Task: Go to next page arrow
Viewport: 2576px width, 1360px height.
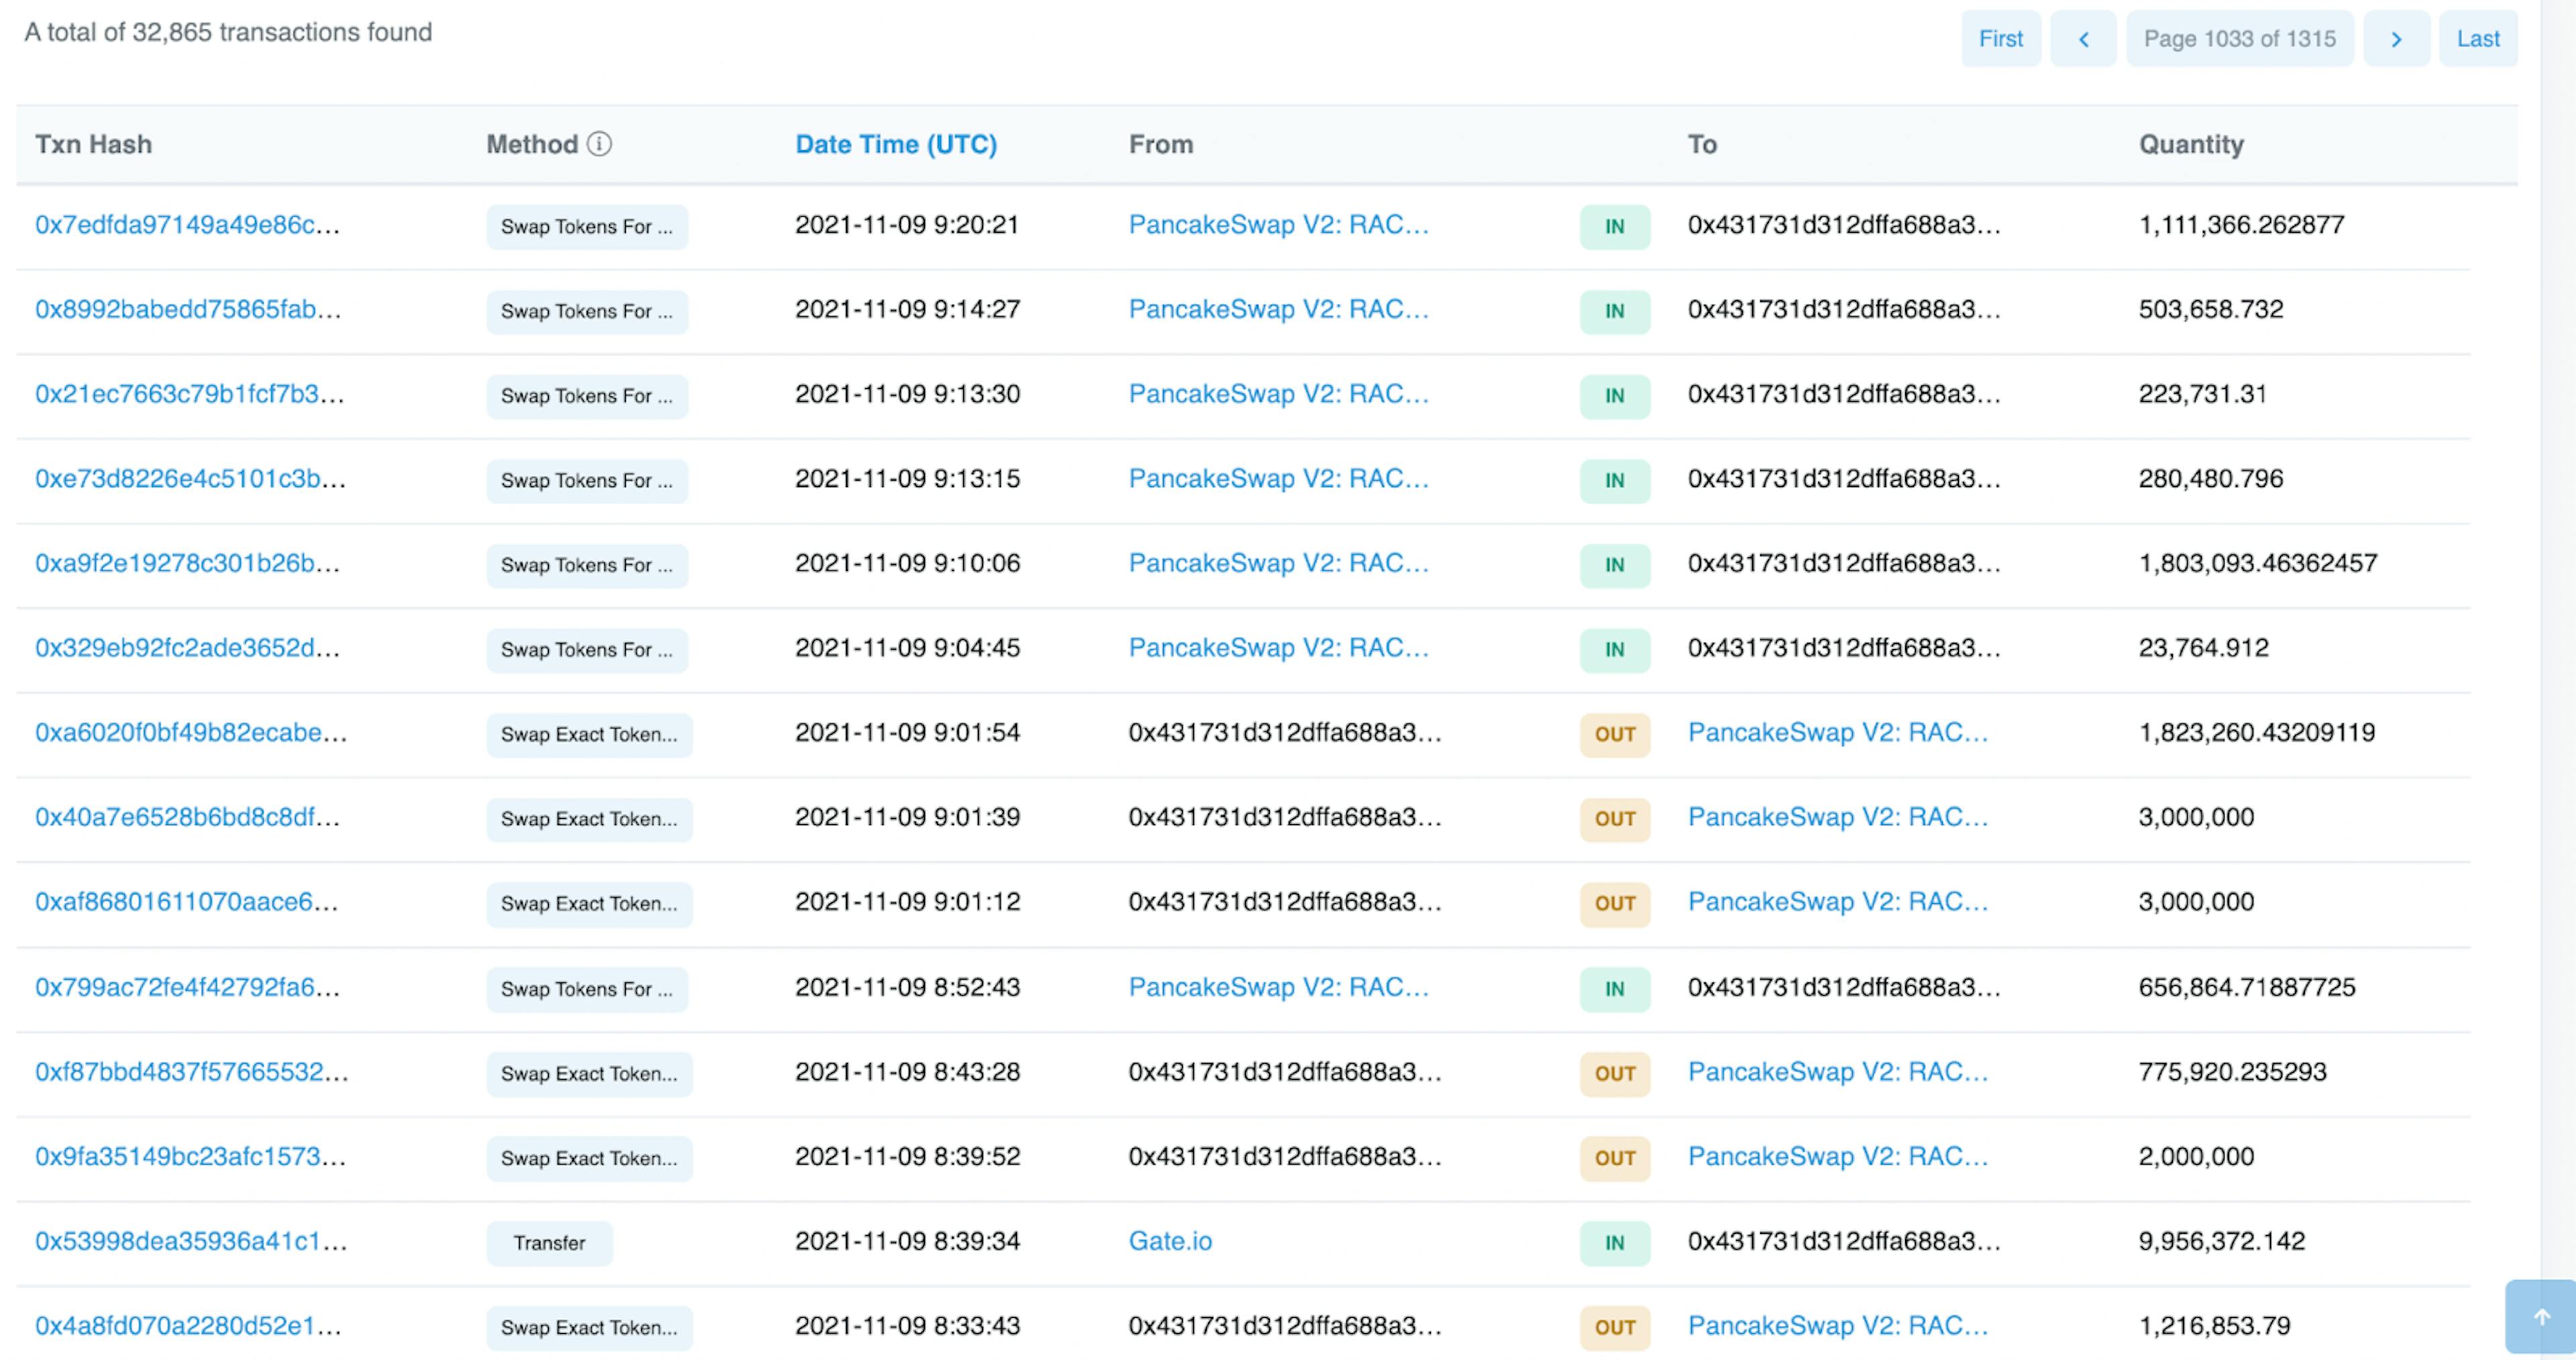Action: click(x=2396, y=39)
